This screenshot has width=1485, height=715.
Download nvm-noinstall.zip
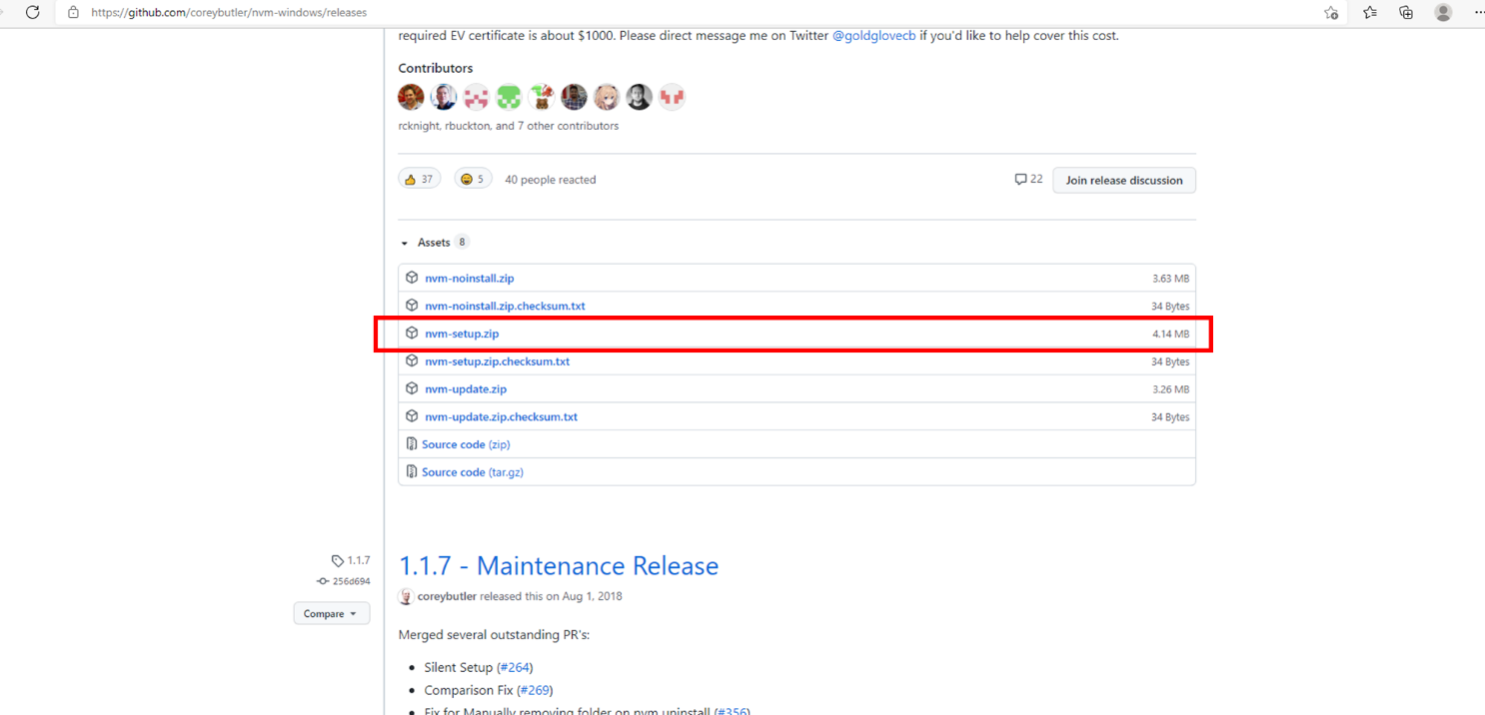pos(469,278)
